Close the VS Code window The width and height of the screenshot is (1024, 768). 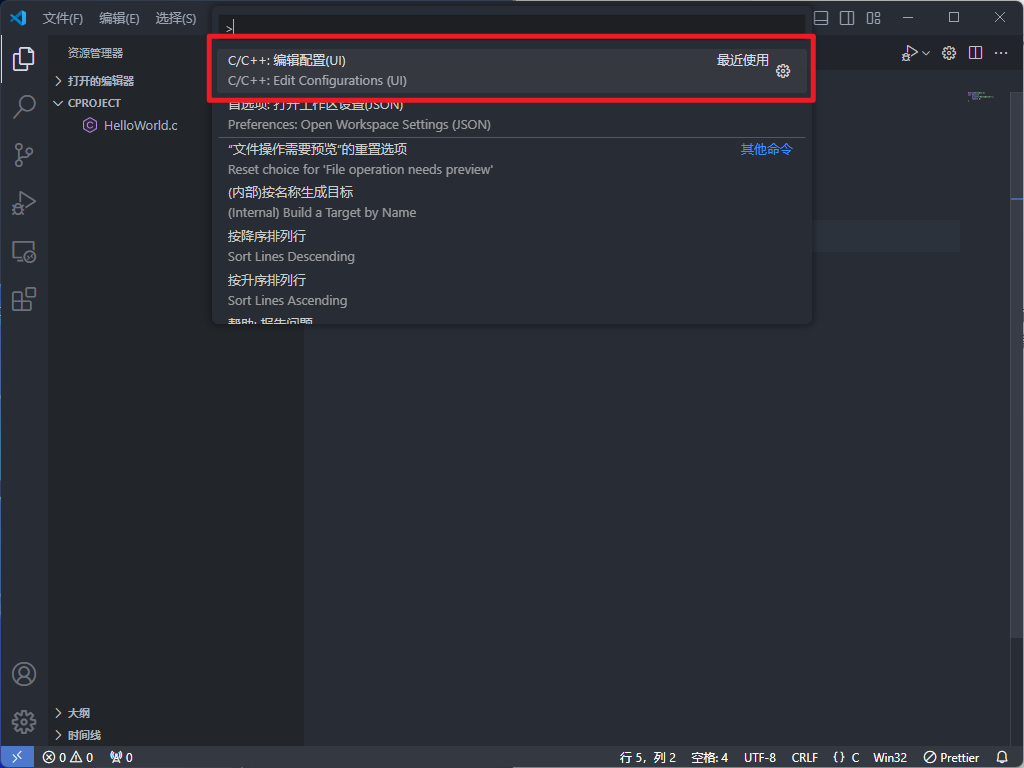1000,18
